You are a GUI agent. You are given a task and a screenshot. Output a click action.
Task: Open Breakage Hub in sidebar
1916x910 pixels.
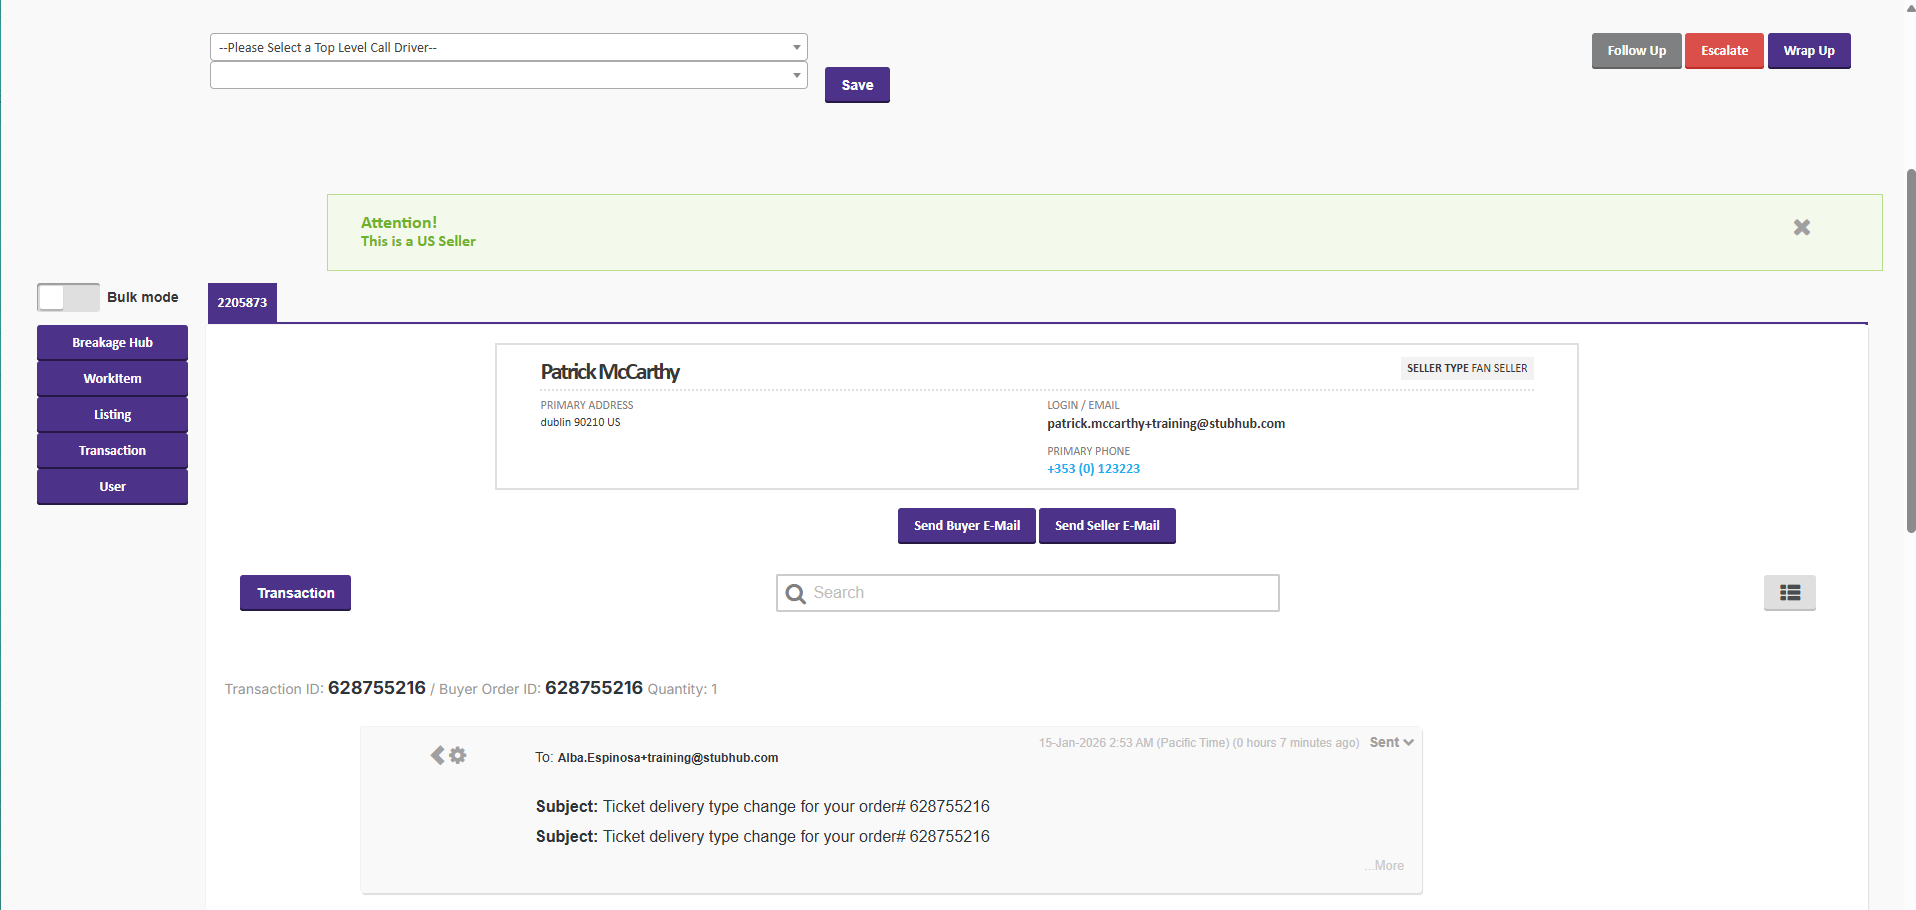112,342
